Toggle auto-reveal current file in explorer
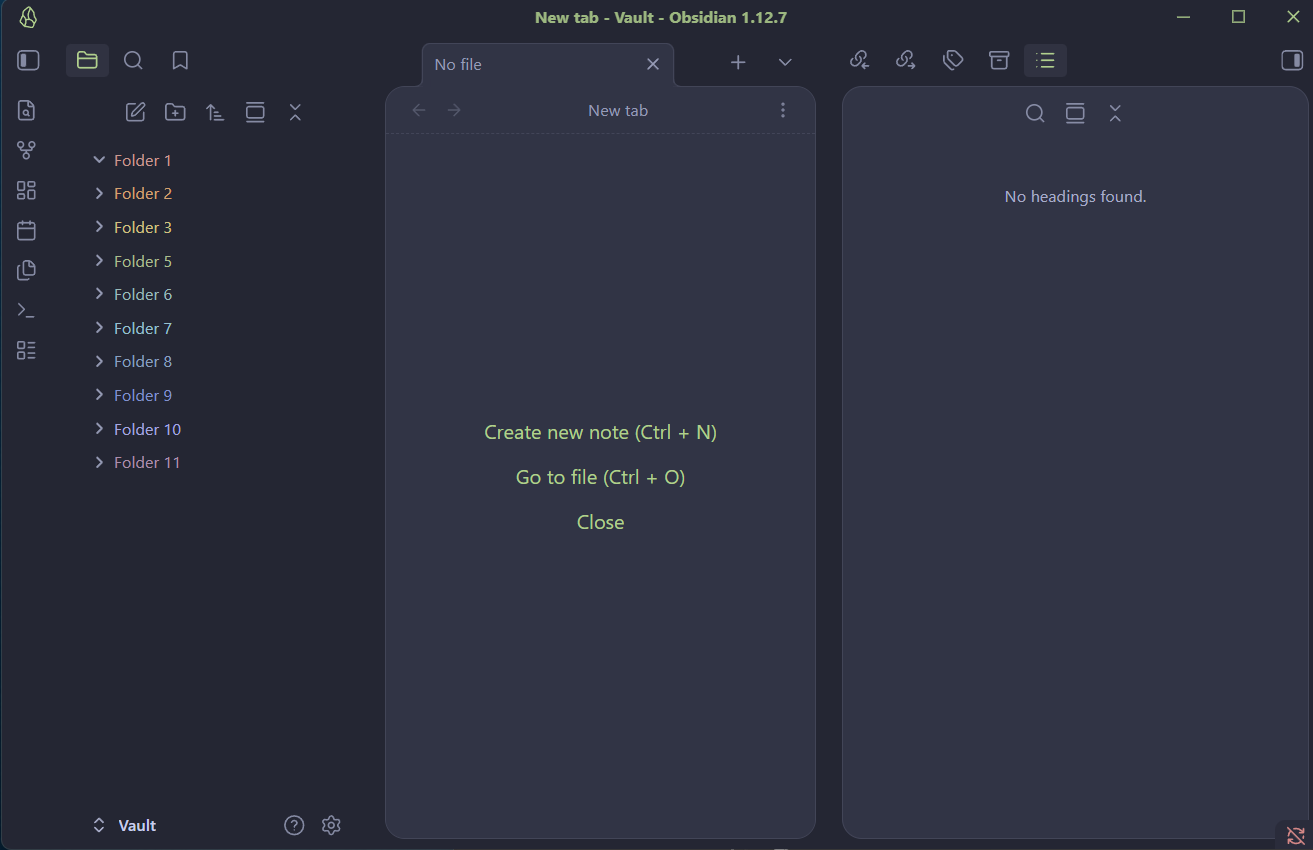Screen dimensions: 1313x850 255,112
